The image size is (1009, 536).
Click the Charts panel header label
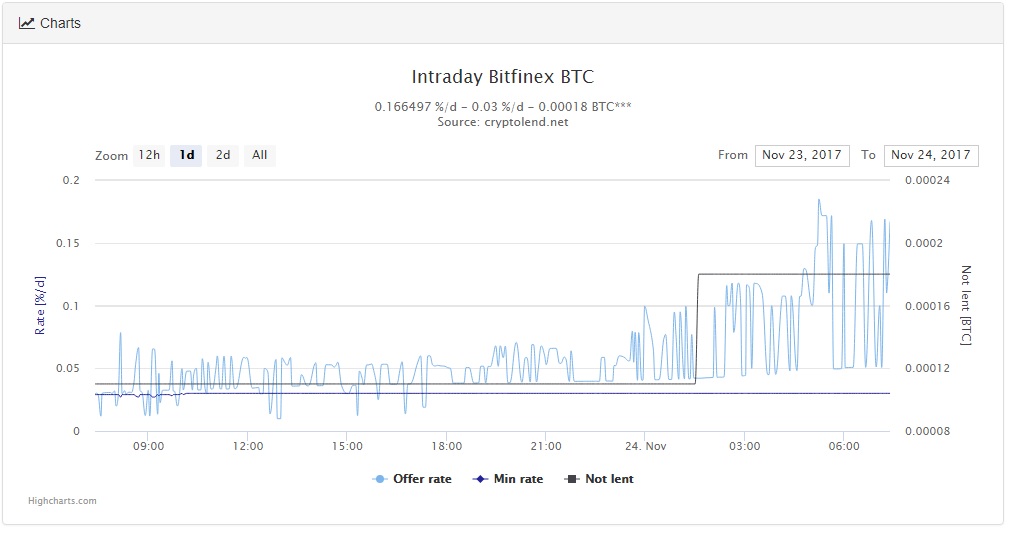point(60,23)
